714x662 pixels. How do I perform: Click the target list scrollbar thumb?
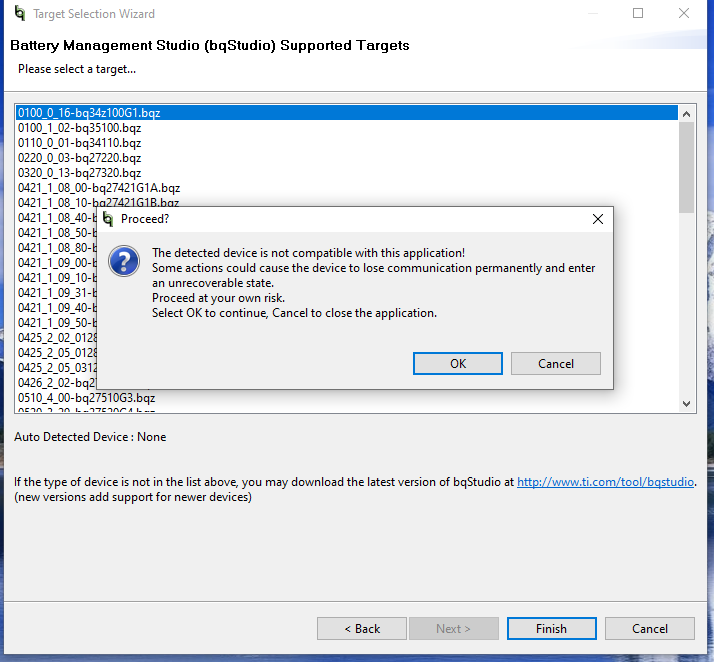686,167
